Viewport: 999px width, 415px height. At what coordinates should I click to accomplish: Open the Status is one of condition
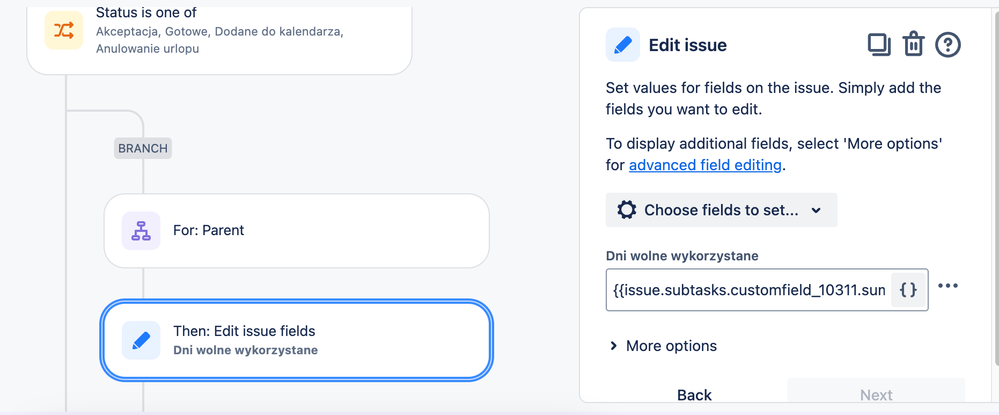pyautogui.click(x=219, y=36)
